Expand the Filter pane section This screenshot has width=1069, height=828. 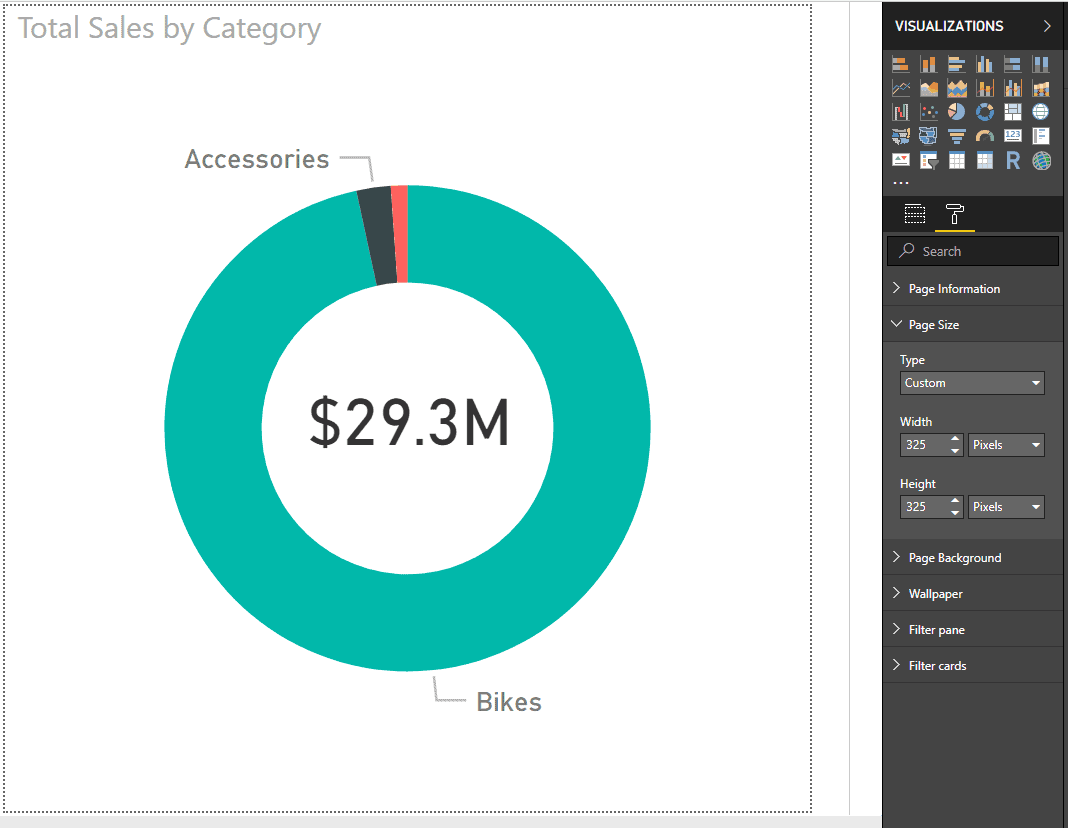tap(973, 630)
